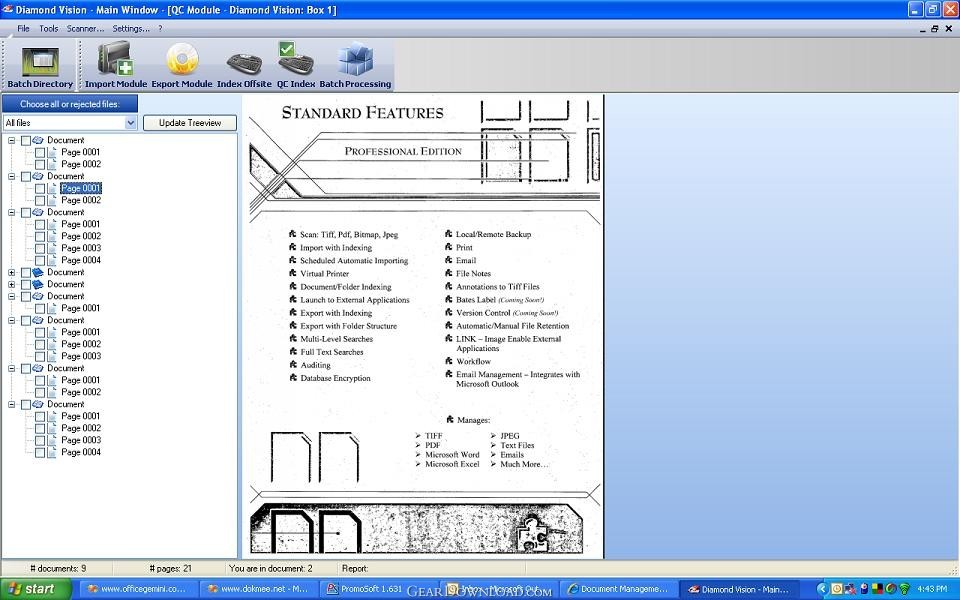Click the single-page Document's book icon
Image resolution: width=960 pixels, height=600 pixels.
point(38,296)
